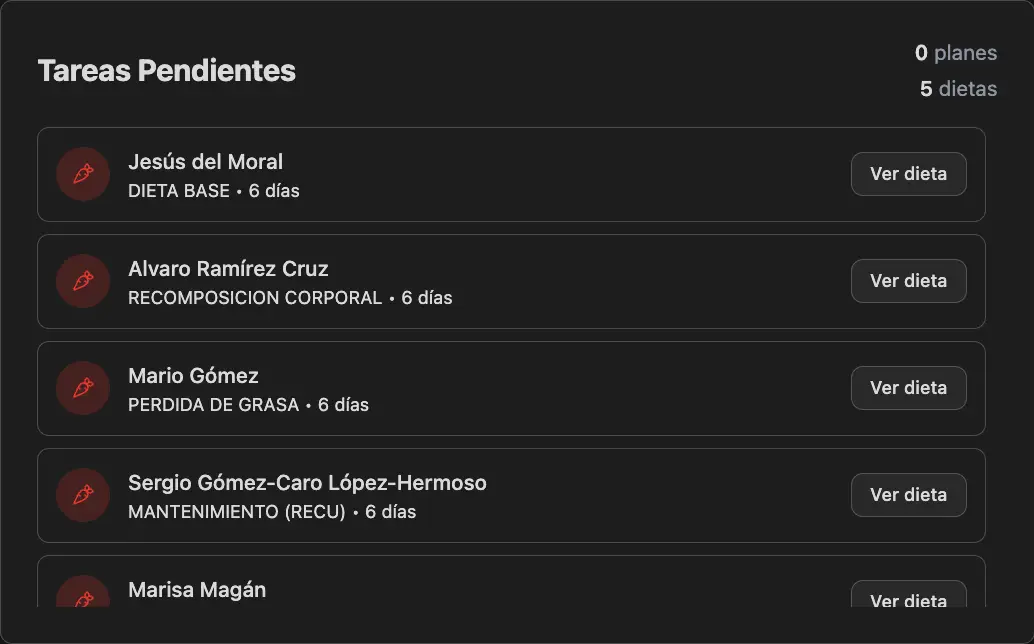Click the icon on the MANTENIMIENTO (RECU) row
The height and width of the screenshot is (644, 1034).
tap(83, 495)
